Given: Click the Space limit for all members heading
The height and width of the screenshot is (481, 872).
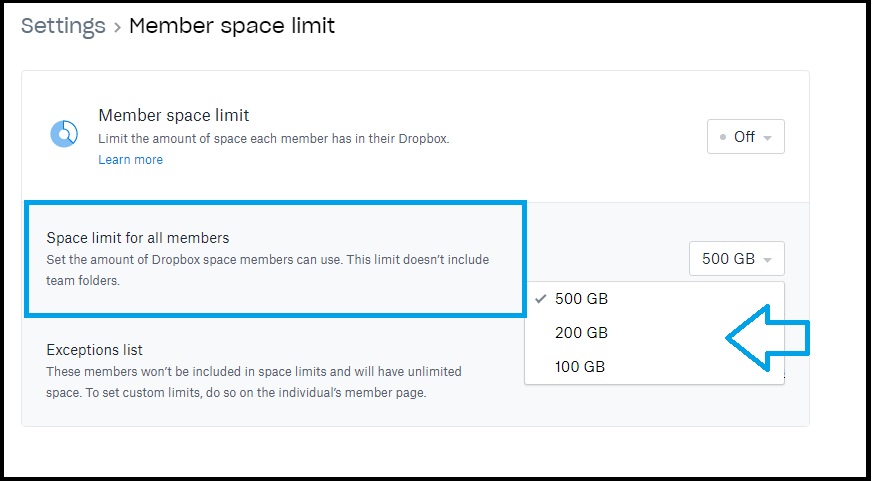Looking at the screenshot, I should (138, 238).
